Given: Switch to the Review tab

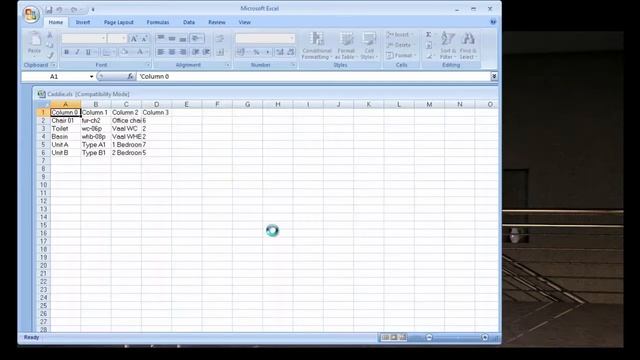Looking at the screenshot, I should pos(217,22).
